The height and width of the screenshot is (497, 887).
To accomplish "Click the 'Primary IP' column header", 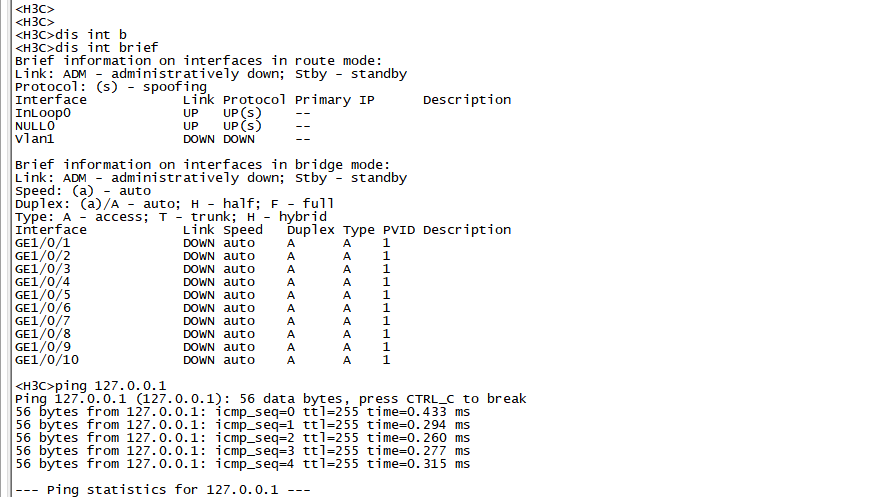I will coord(335,100).
